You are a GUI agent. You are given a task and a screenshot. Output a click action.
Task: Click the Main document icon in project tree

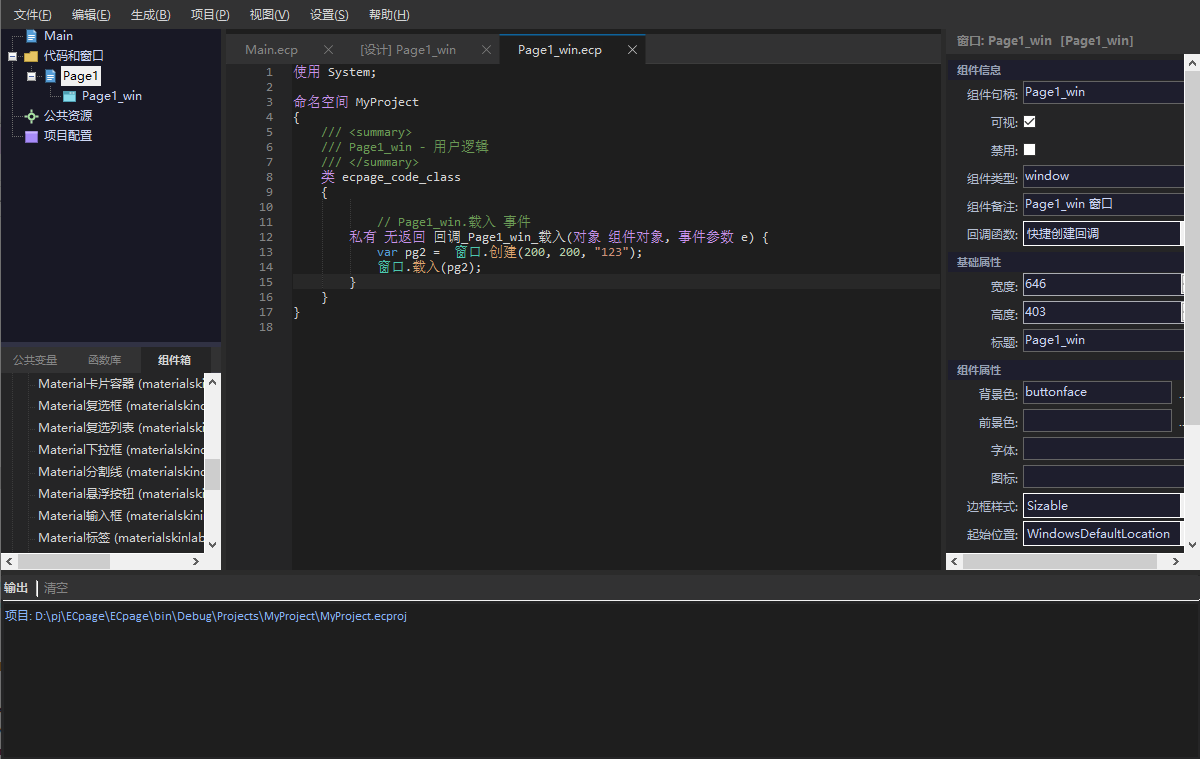(31, 36)
